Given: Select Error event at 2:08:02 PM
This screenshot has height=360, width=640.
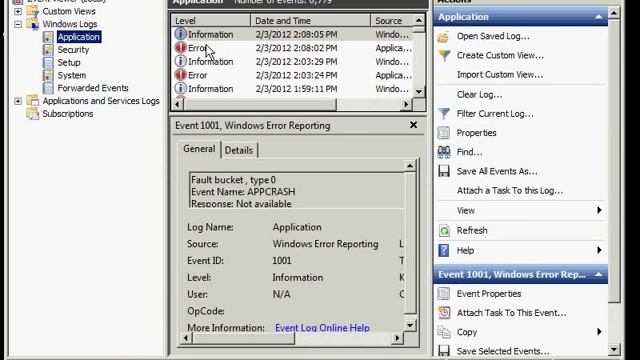Looking at the screenshot, I should point(292,48).
